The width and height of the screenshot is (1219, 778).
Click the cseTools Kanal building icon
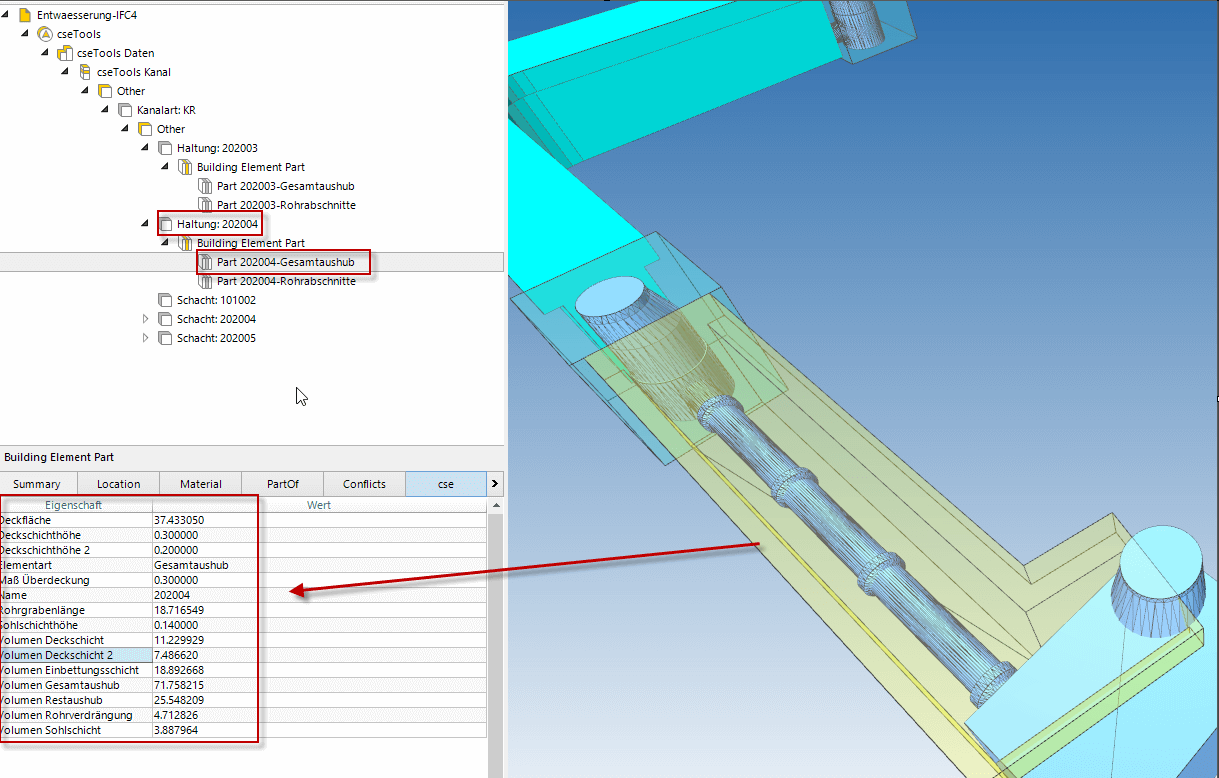(85, 72)
